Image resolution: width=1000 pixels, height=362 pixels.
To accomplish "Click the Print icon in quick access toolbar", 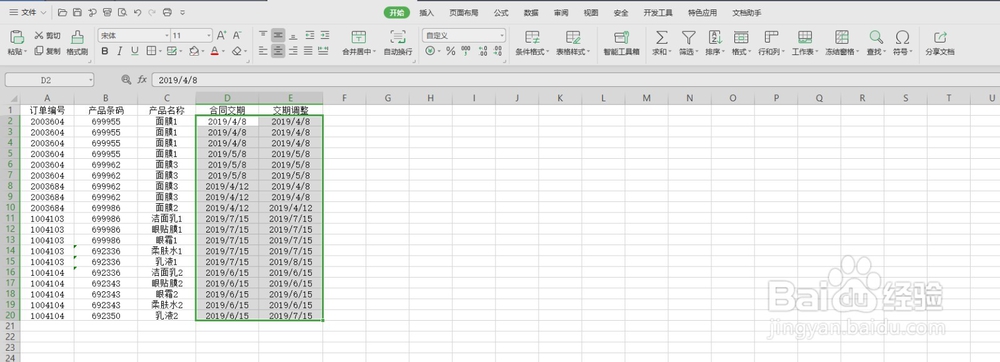I will 167,12.
